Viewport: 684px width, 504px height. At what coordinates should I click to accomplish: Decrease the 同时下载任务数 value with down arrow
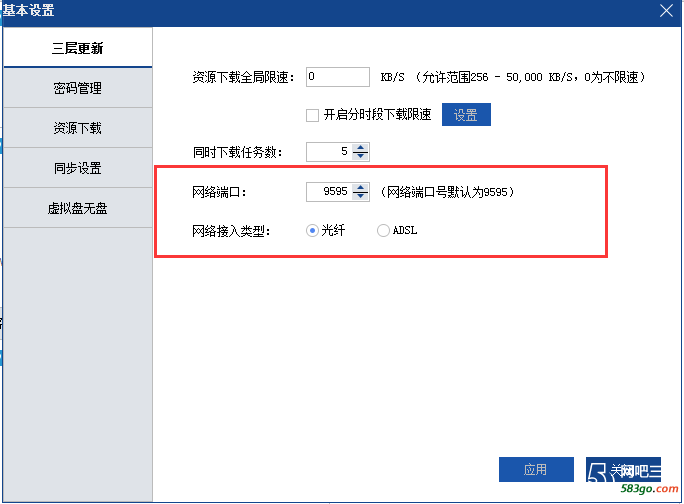(x=361, y=157)
